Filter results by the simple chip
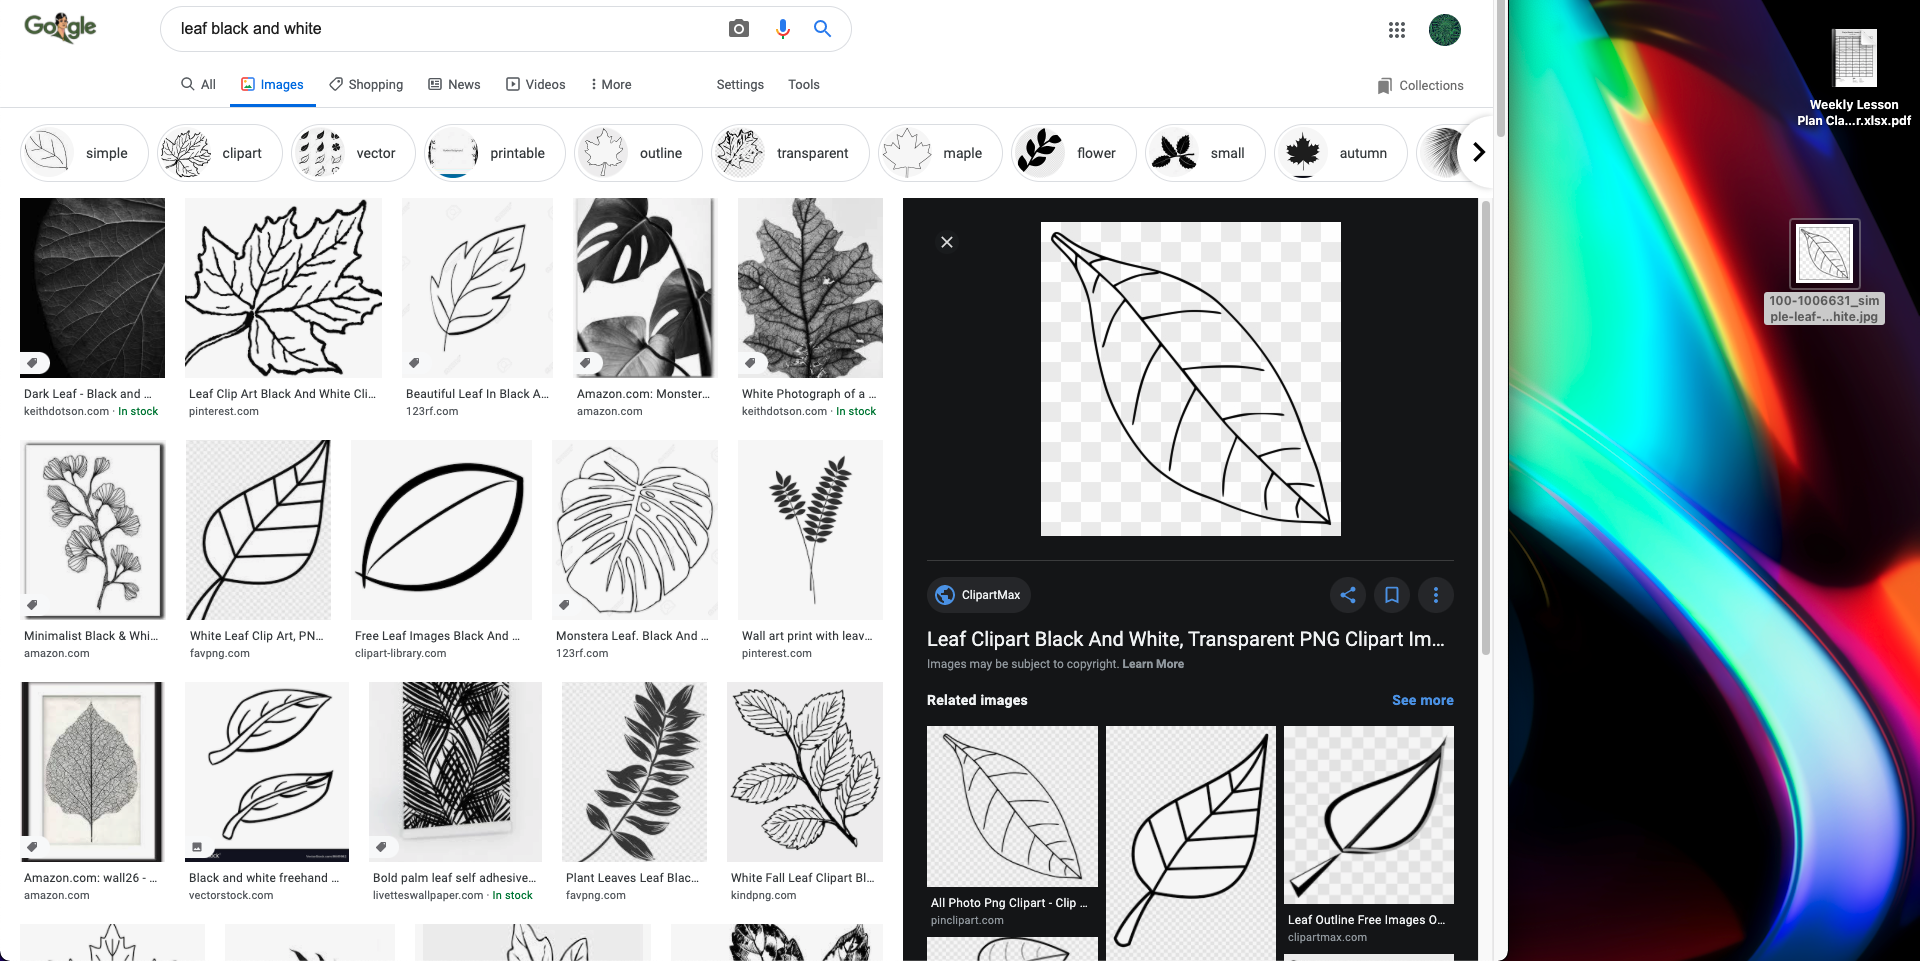This screenshot has height=961, width=1920. tap(84, 153)
